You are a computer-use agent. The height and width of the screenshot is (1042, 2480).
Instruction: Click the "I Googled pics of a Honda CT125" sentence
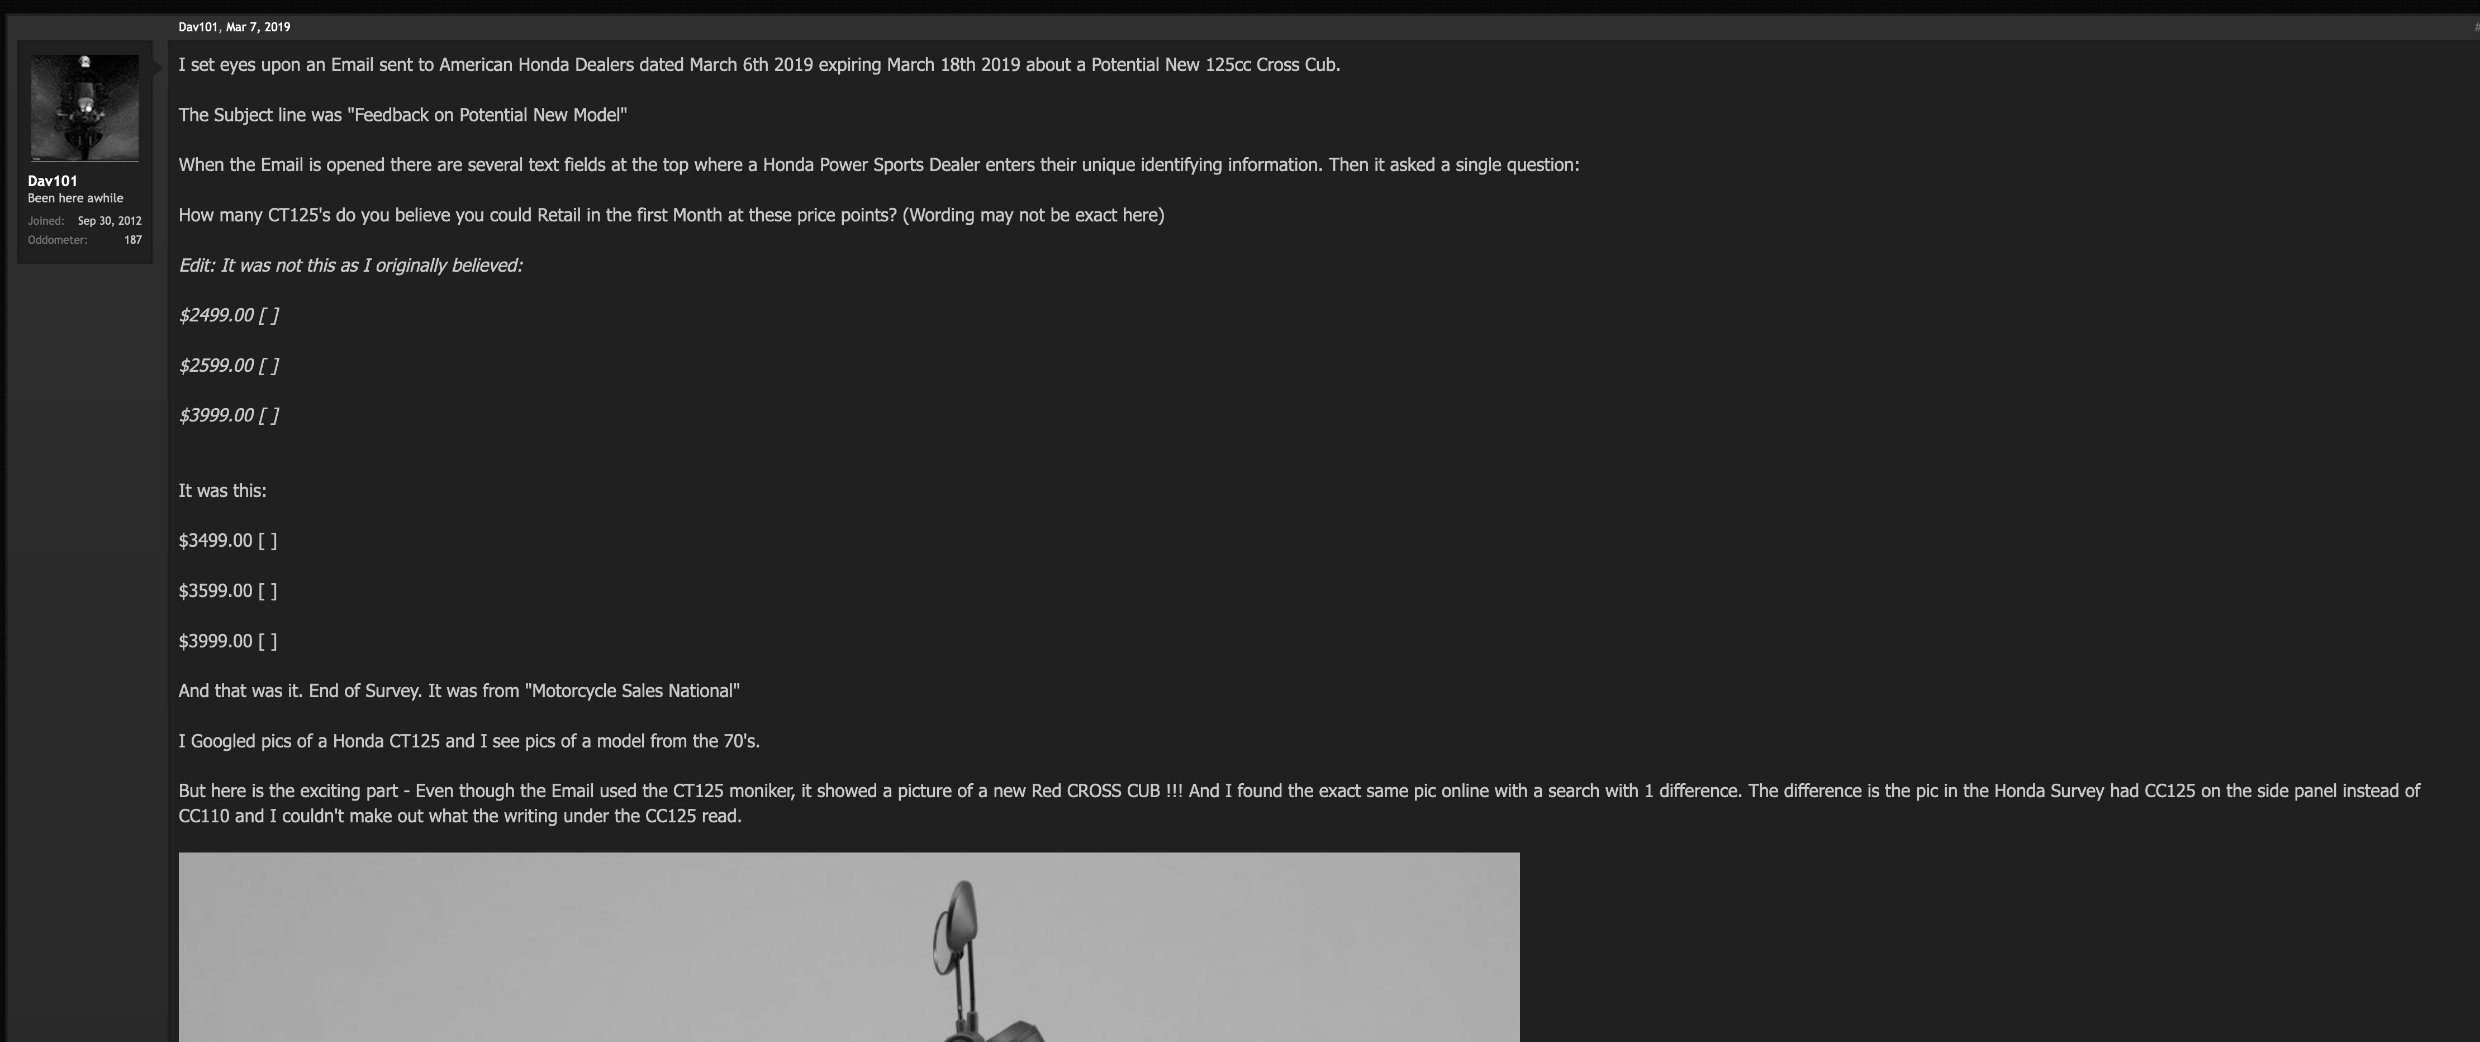pos(469,741)
